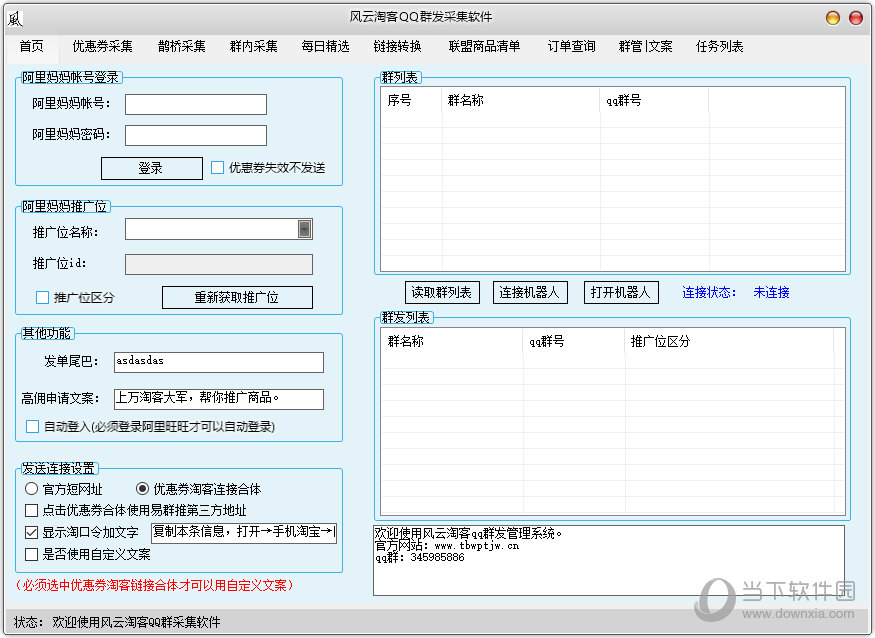The height and width of the screenshot is (638, 875).
Task: Uncheck 显示淘口令加文字 checkbox
Action: coord(32,533)
